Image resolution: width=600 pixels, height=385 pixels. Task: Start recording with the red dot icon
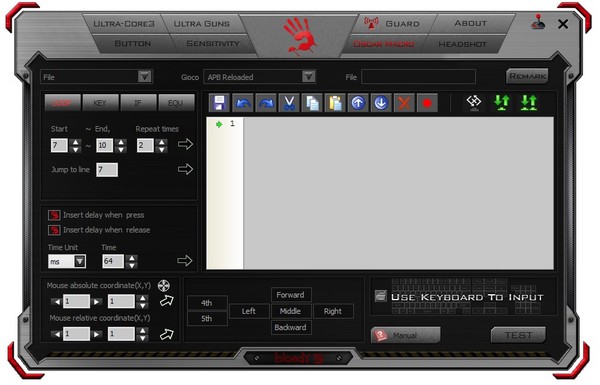(427, 103)
